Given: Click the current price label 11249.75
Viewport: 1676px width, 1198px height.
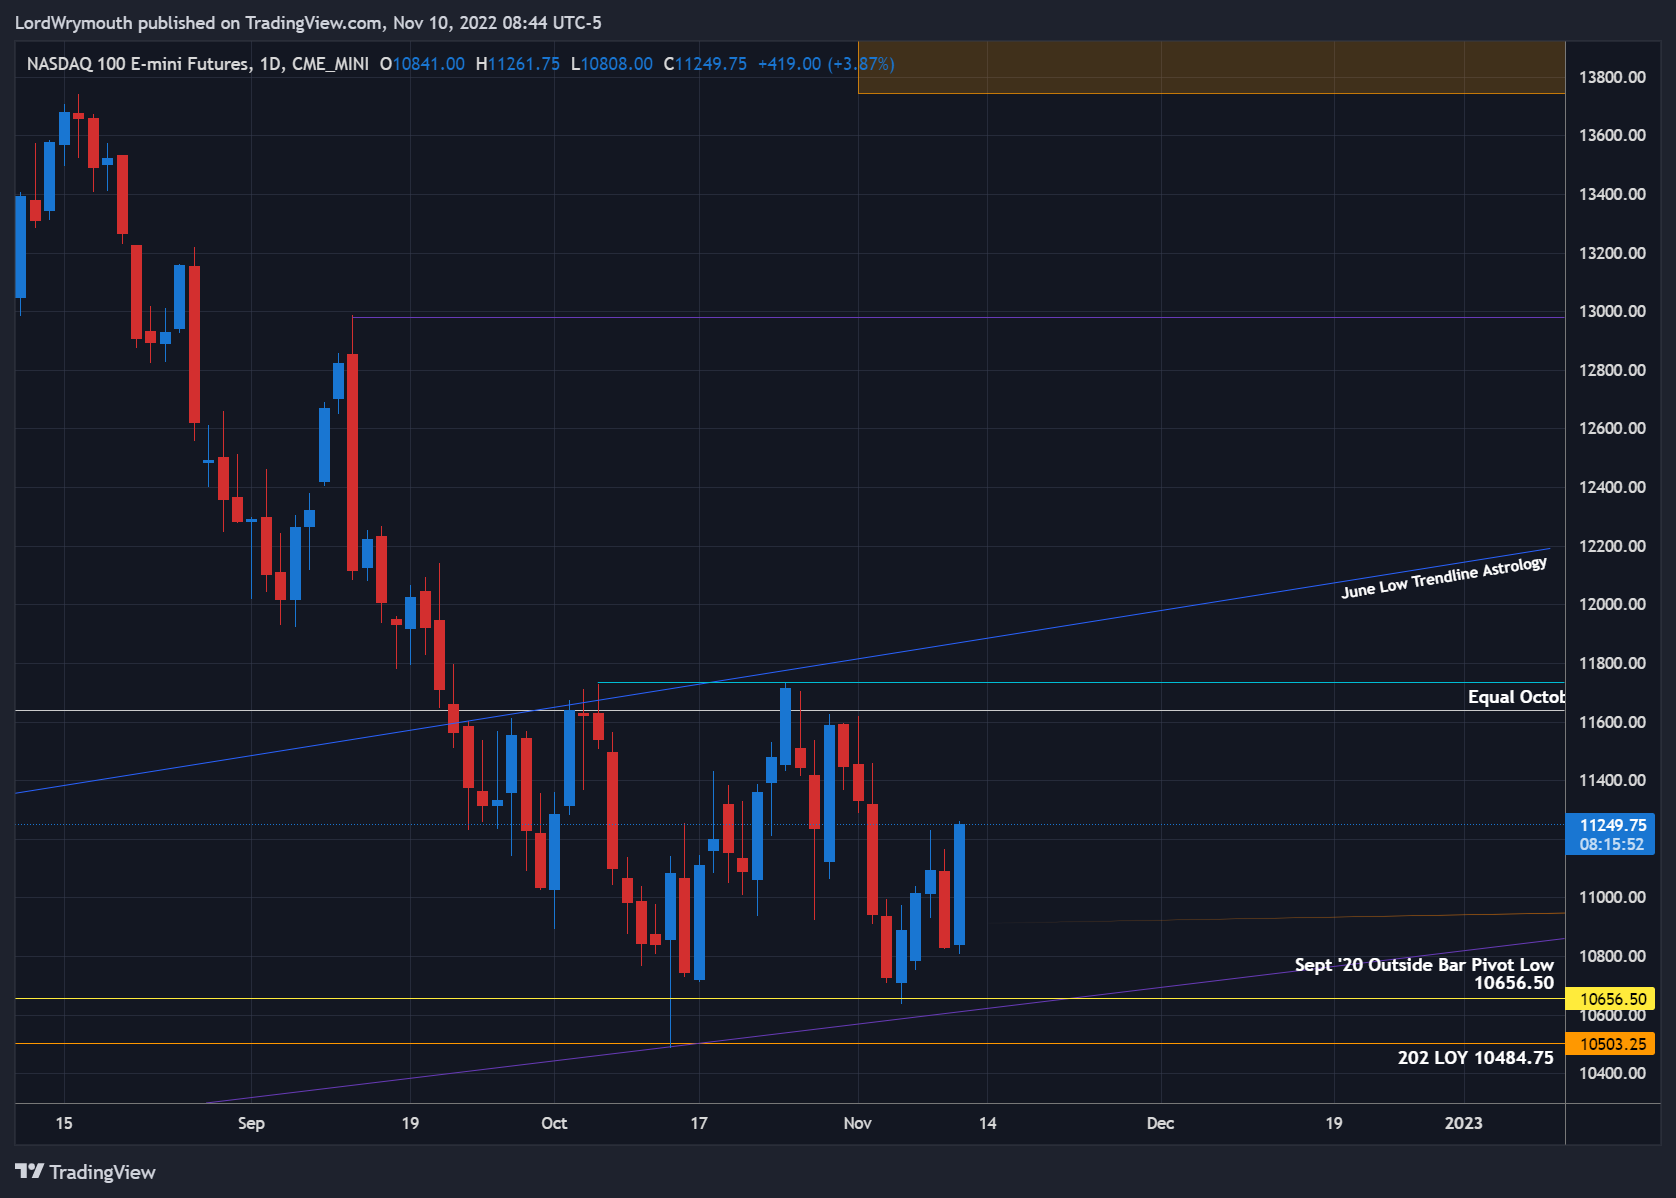Looking at the screenshot, I should pyautogui.click(x=1613, y=825).
